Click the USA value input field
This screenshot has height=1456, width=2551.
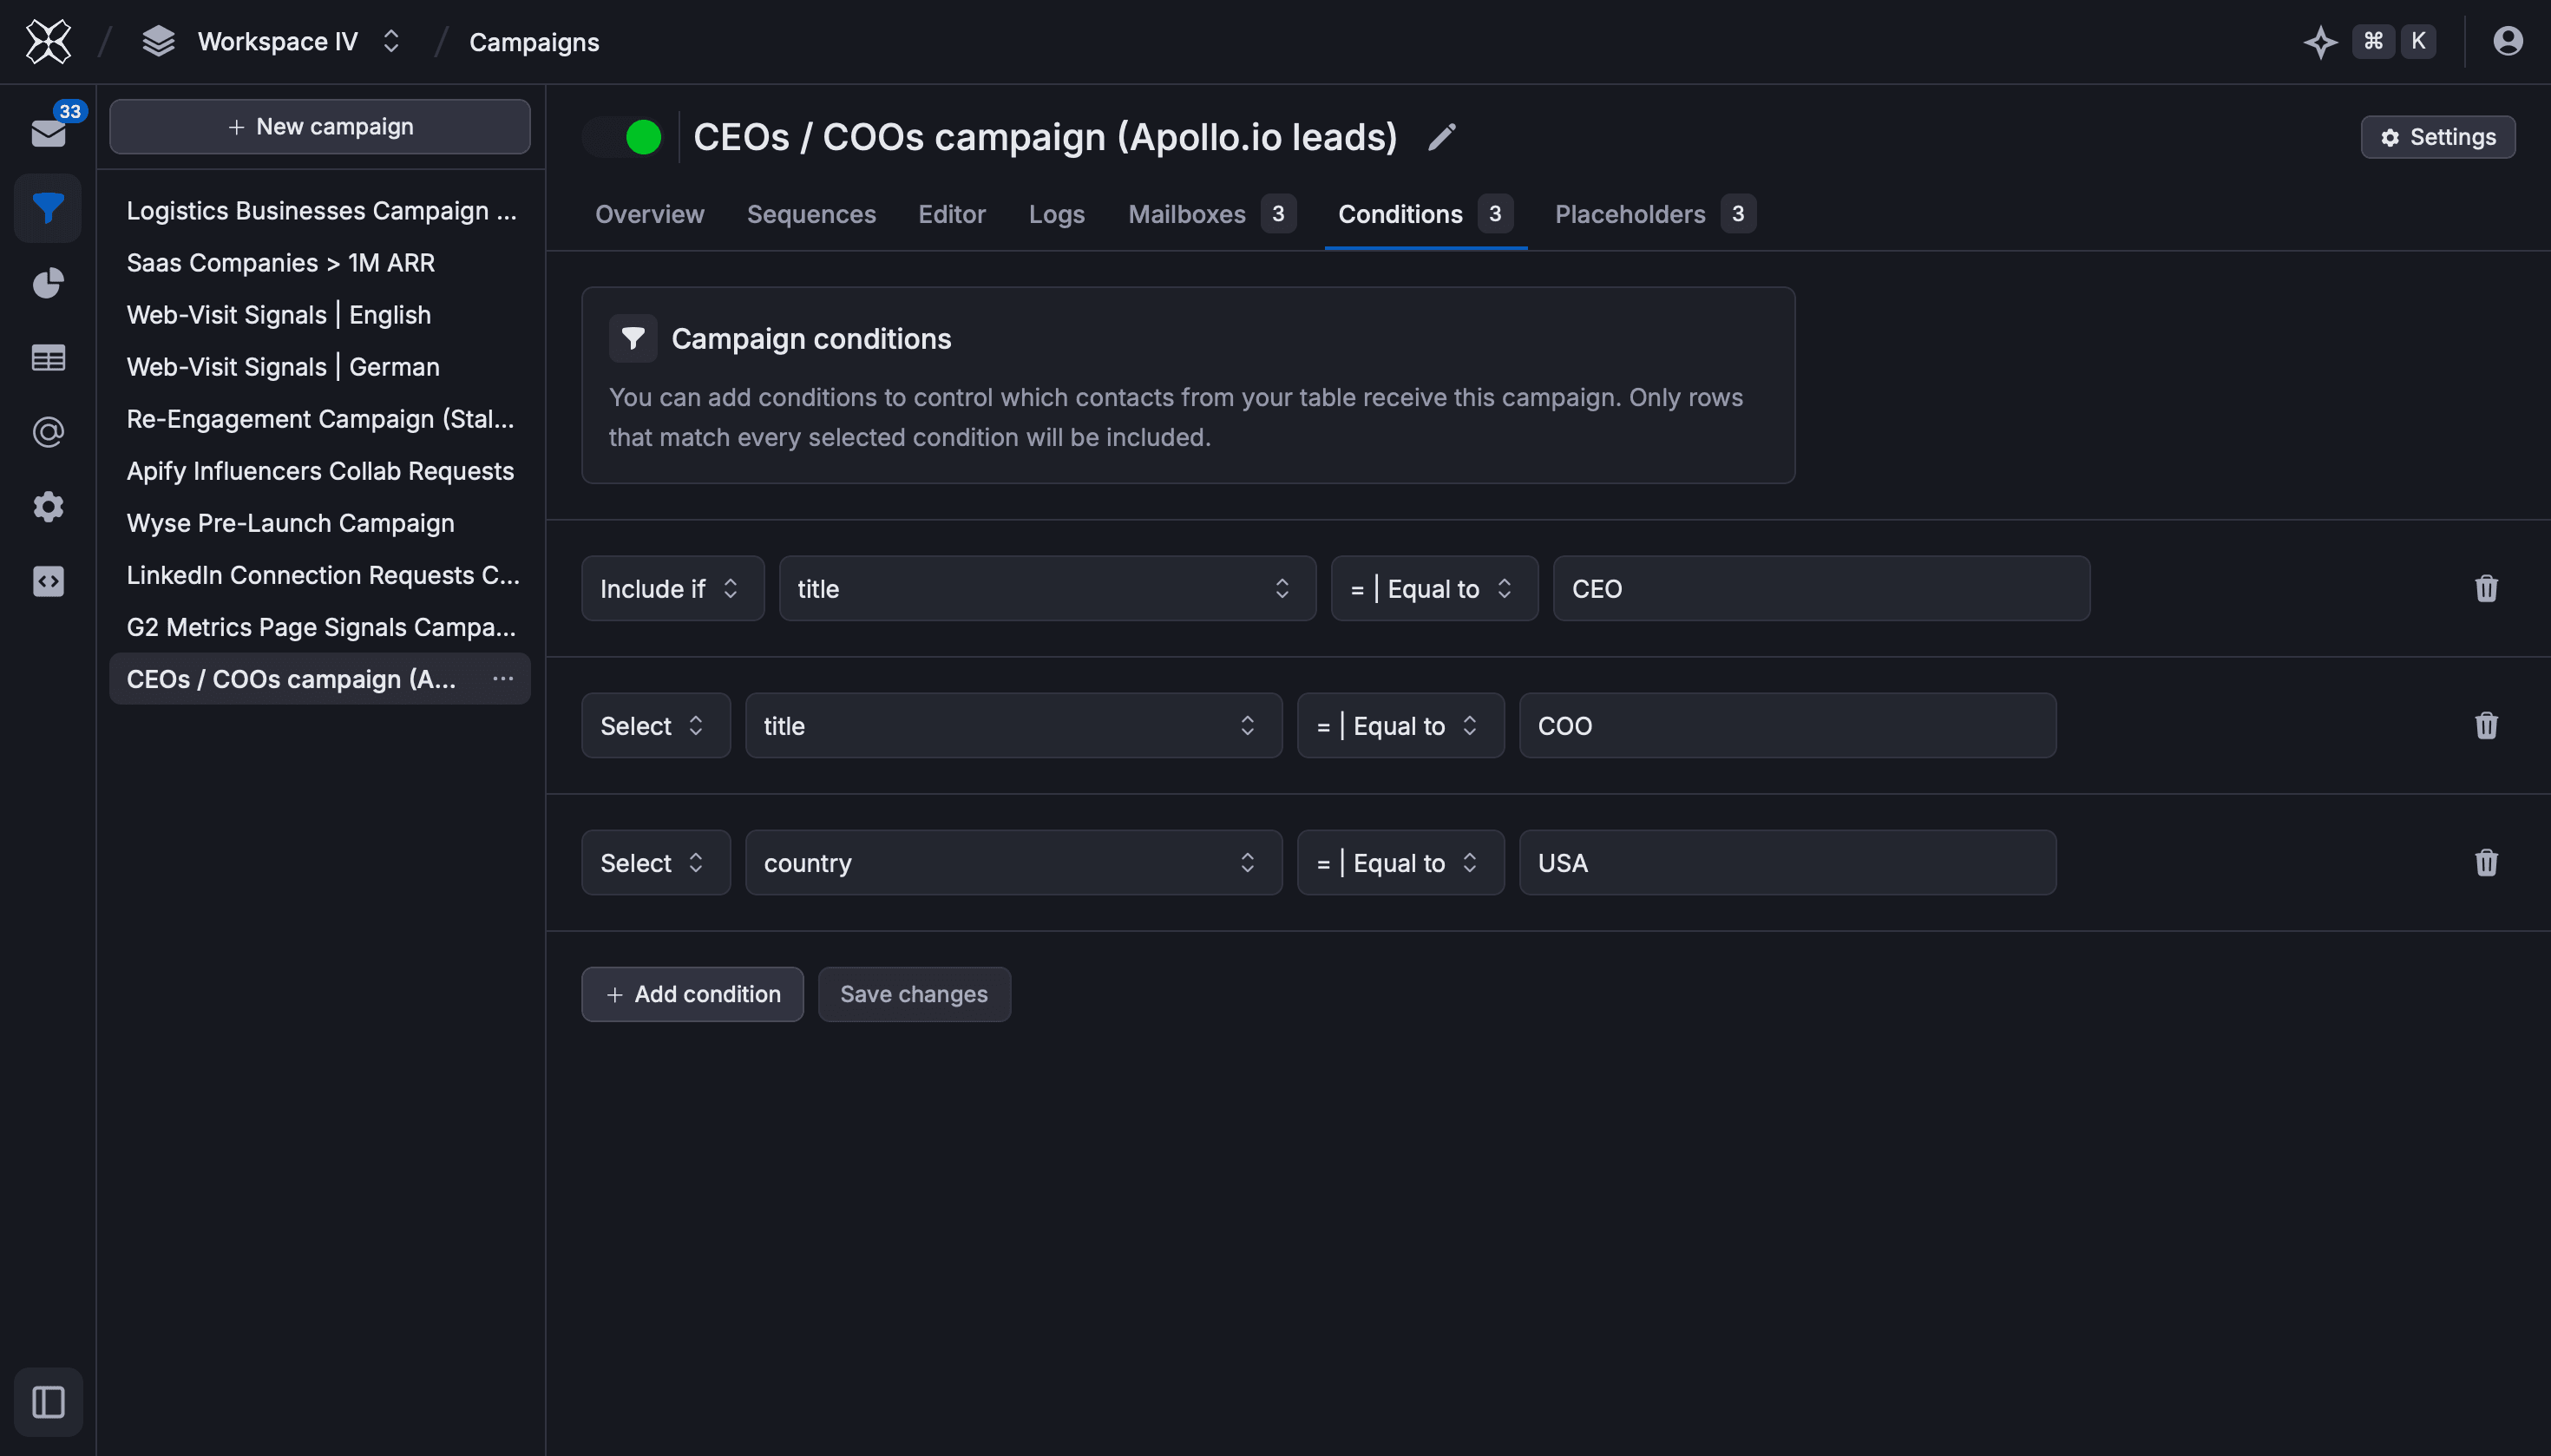[x=1786, y=862]
